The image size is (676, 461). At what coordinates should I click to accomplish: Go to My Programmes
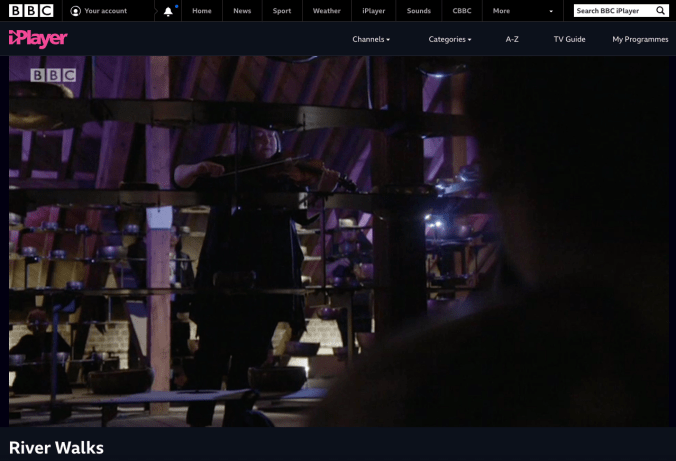tap(640, 39)
